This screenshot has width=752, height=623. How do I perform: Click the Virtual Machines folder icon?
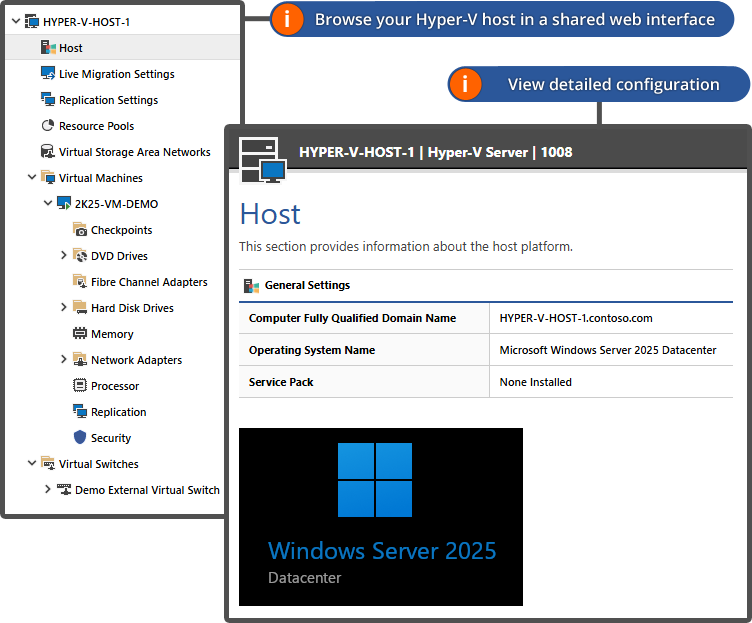coord(48,177)
